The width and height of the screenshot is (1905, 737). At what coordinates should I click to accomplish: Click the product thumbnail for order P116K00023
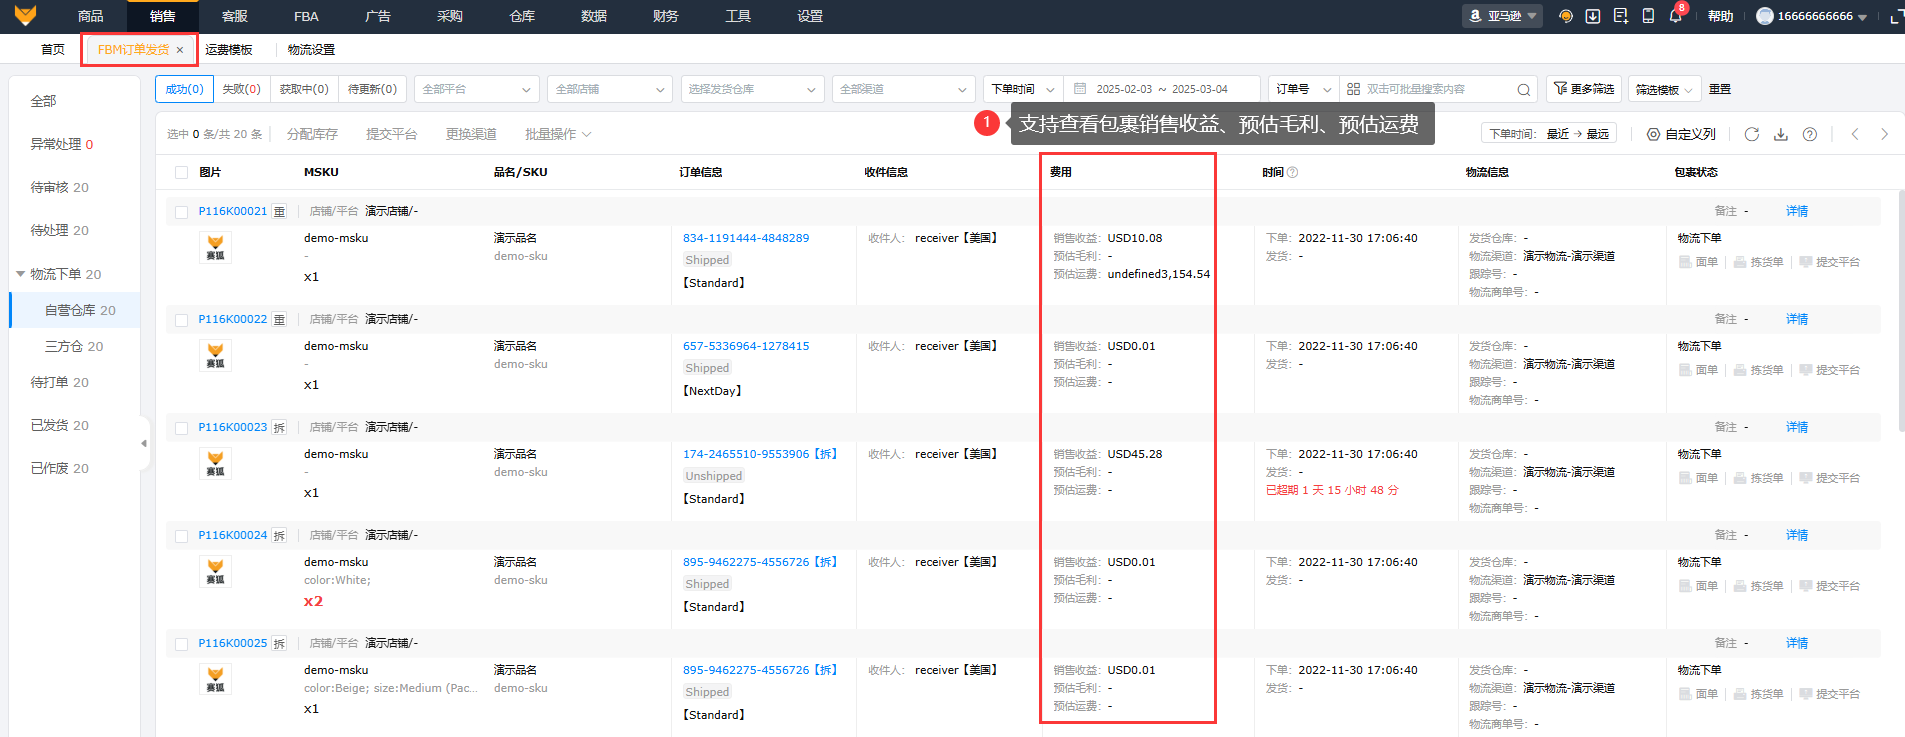pos(215,463)
